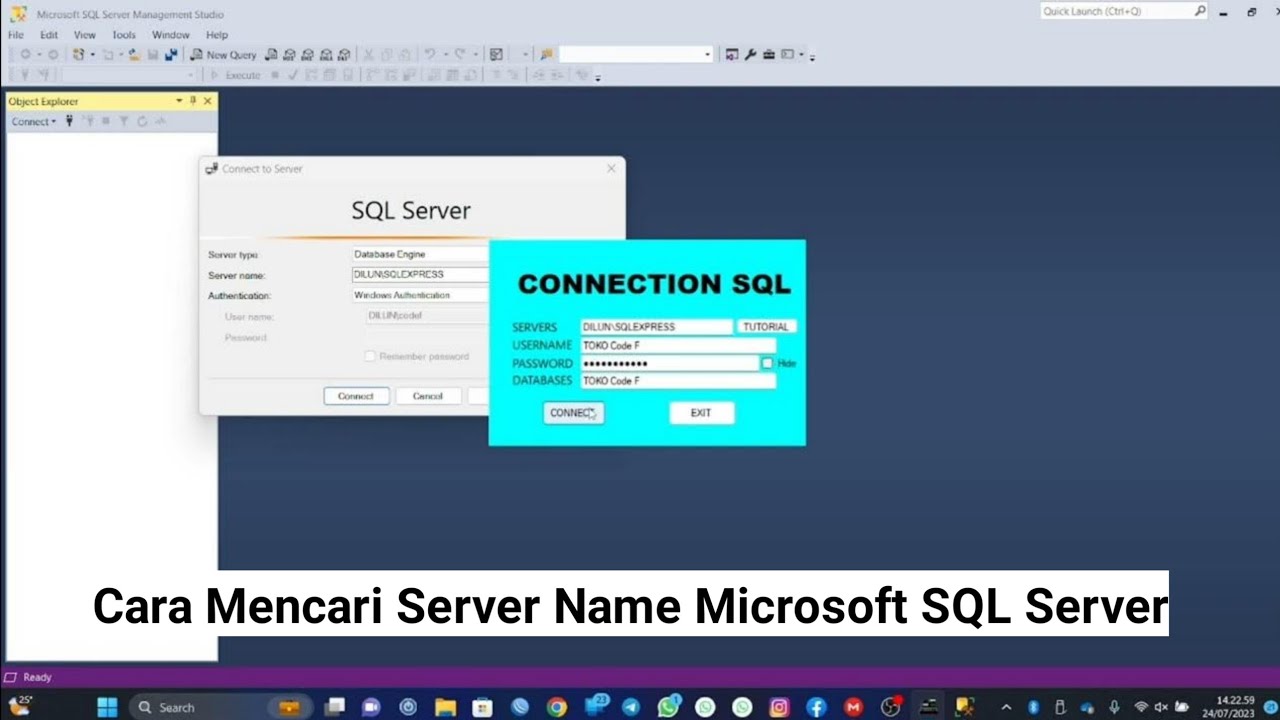Click the Wi-Fi network tray icon

[1141, 707]
